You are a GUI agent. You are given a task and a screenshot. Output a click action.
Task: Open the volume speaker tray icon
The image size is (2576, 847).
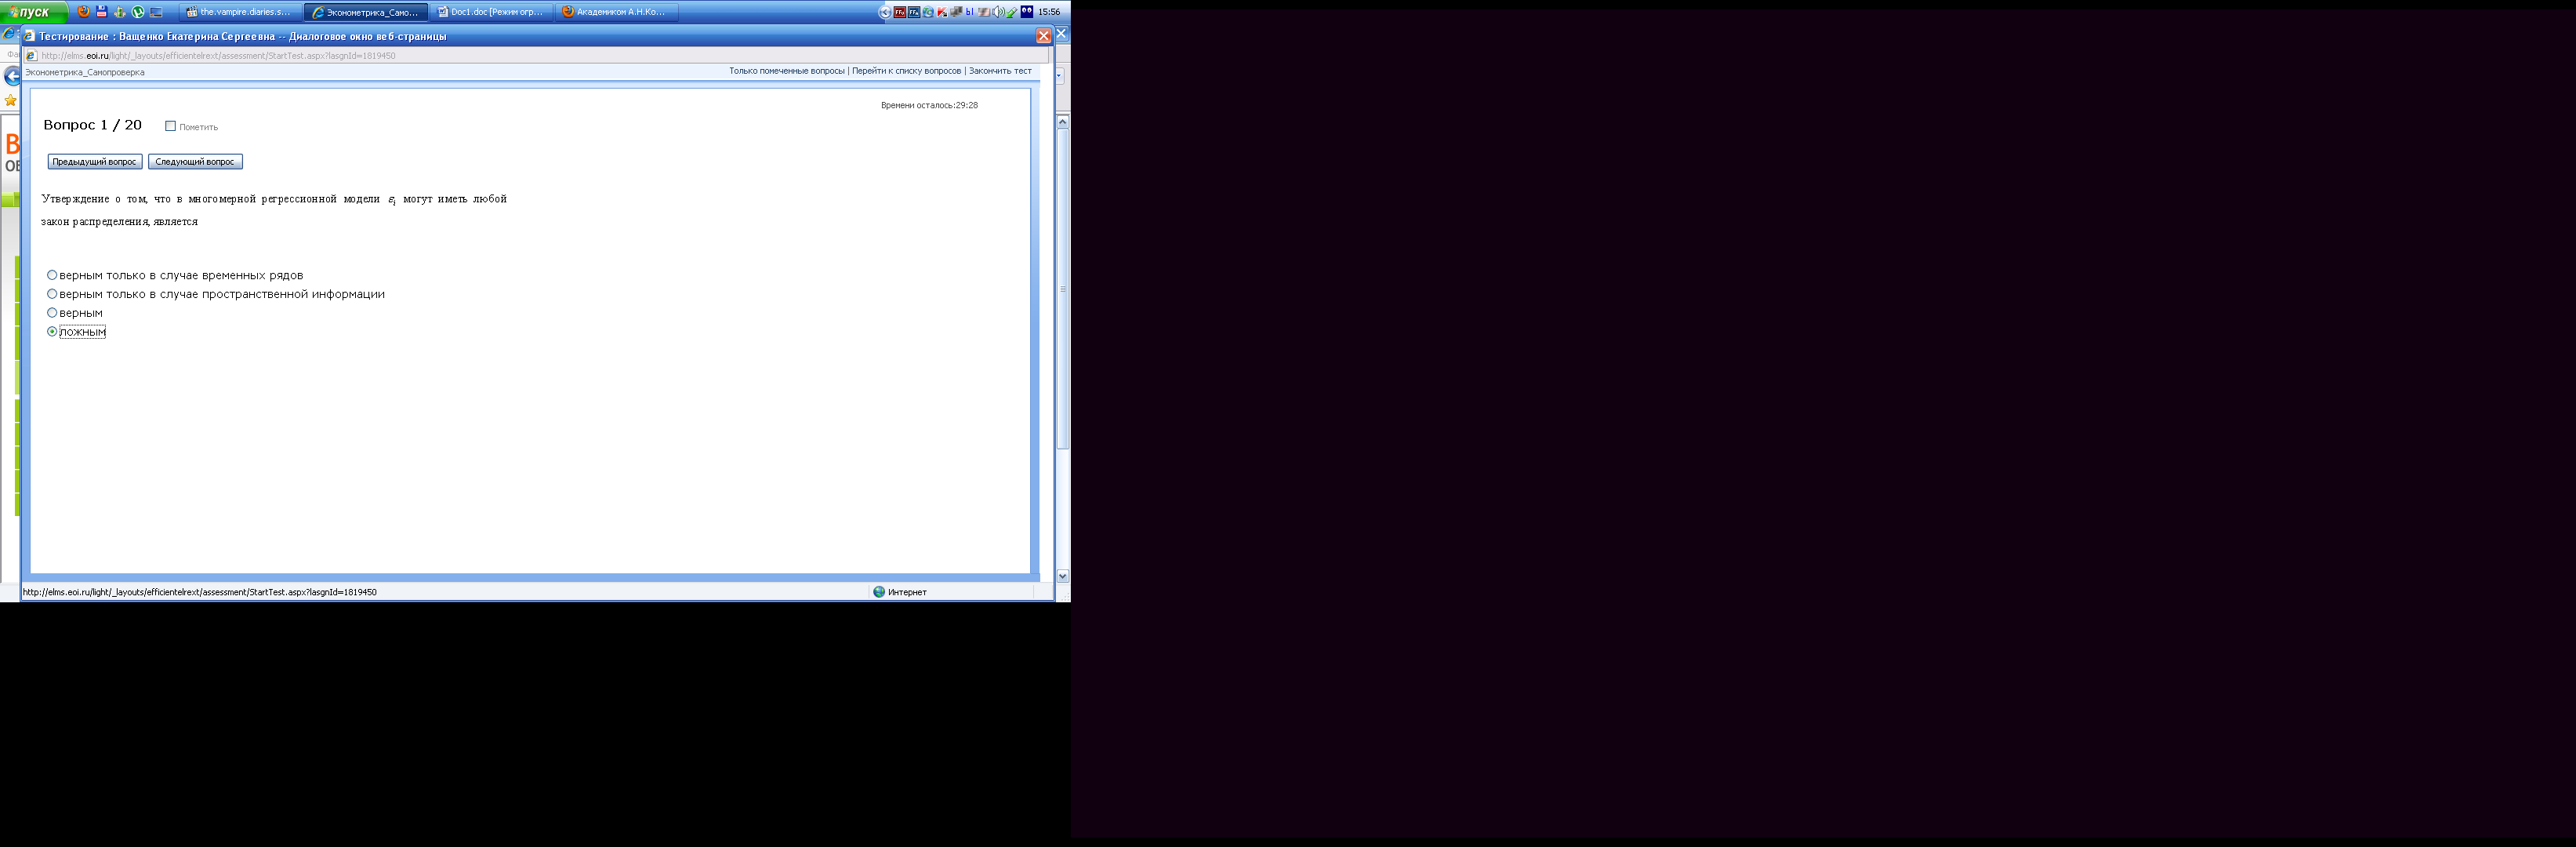click(x=999, y=12)
